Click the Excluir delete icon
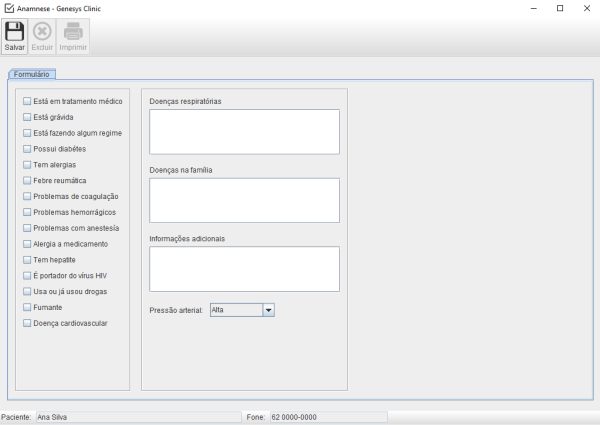The width and height of the screenshot is (600, 425). tap(42, 31)
